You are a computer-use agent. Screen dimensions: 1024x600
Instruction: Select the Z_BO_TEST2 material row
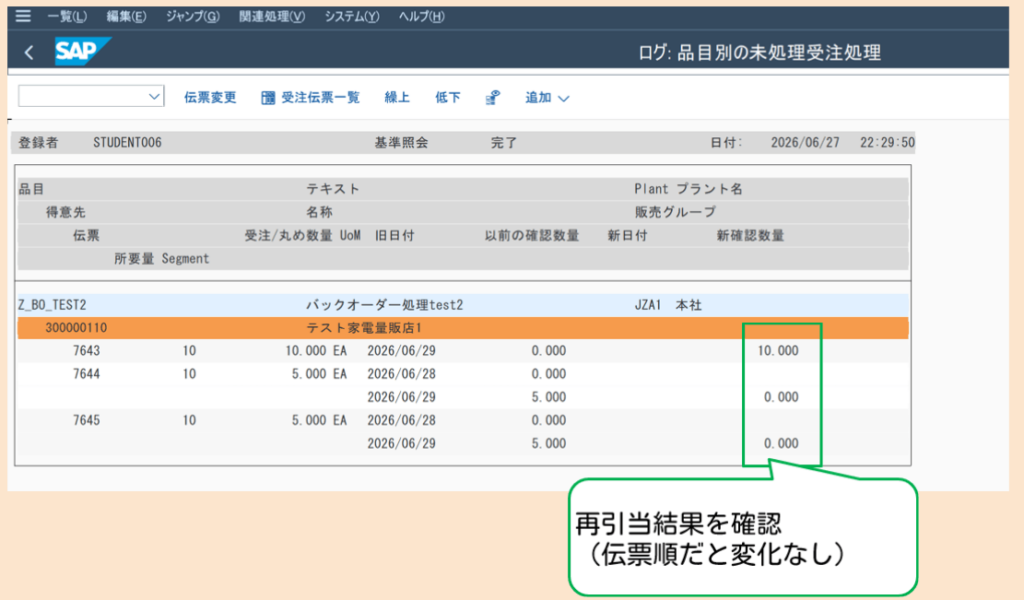(x=462, y=305)
